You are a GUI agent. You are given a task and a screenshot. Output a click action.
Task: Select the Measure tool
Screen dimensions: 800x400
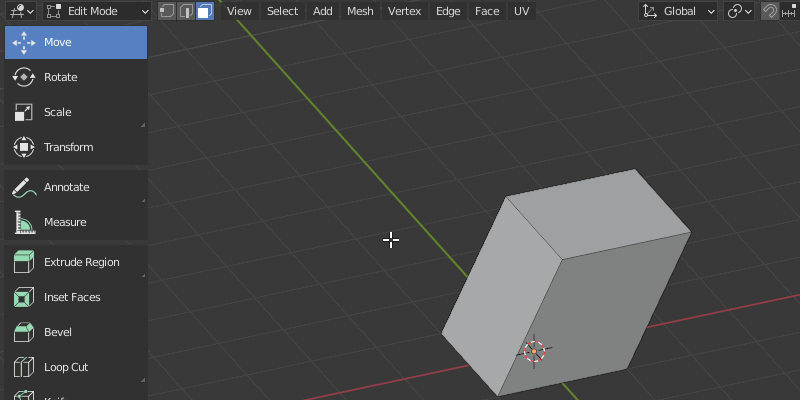coord(76,222)
